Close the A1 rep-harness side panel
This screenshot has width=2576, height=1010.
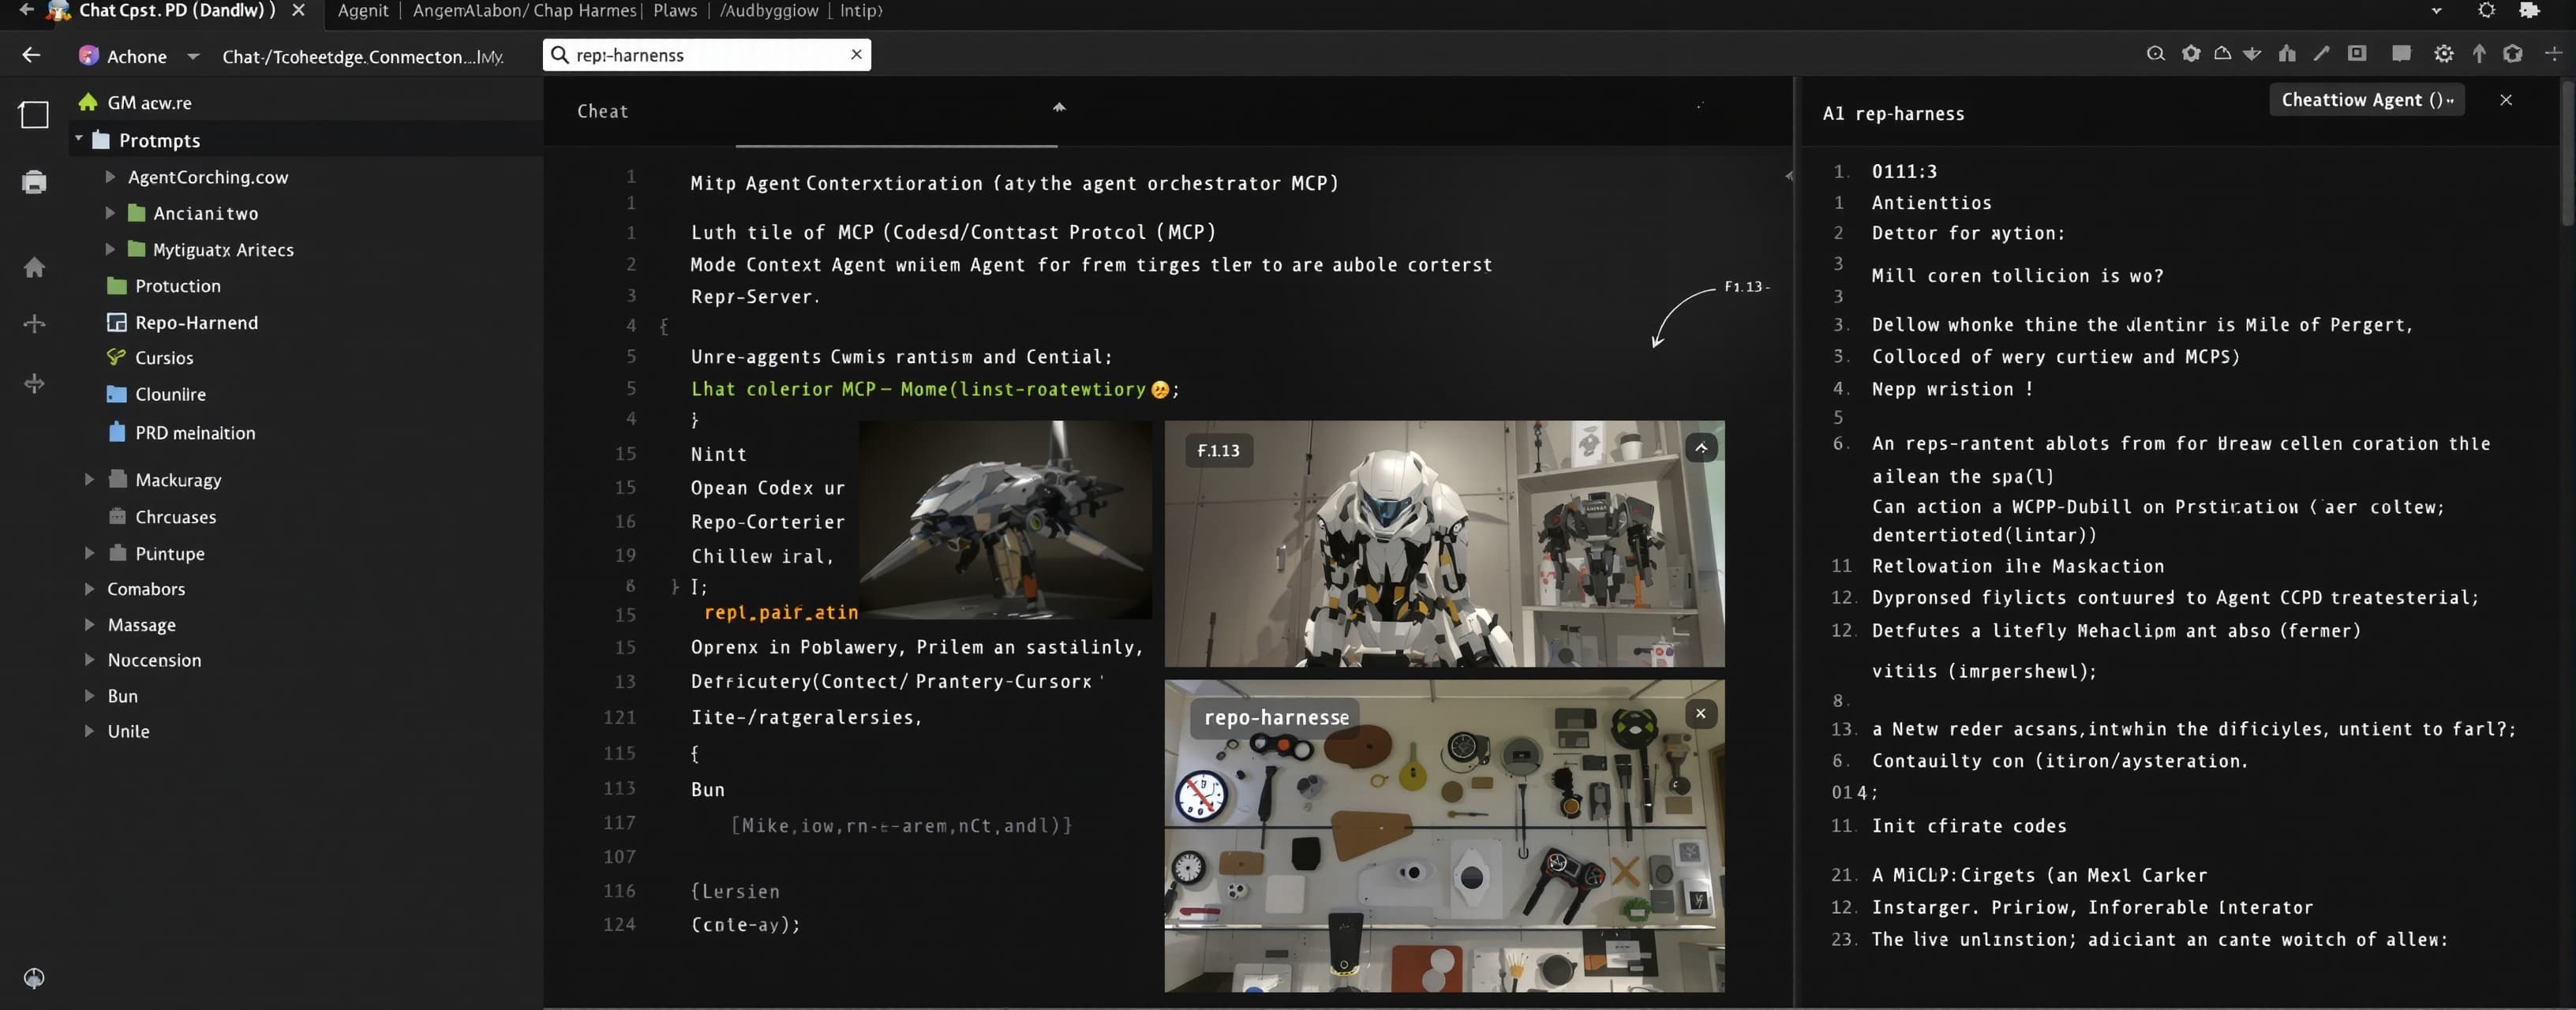pyautogui.click(x=2505, y=100)
